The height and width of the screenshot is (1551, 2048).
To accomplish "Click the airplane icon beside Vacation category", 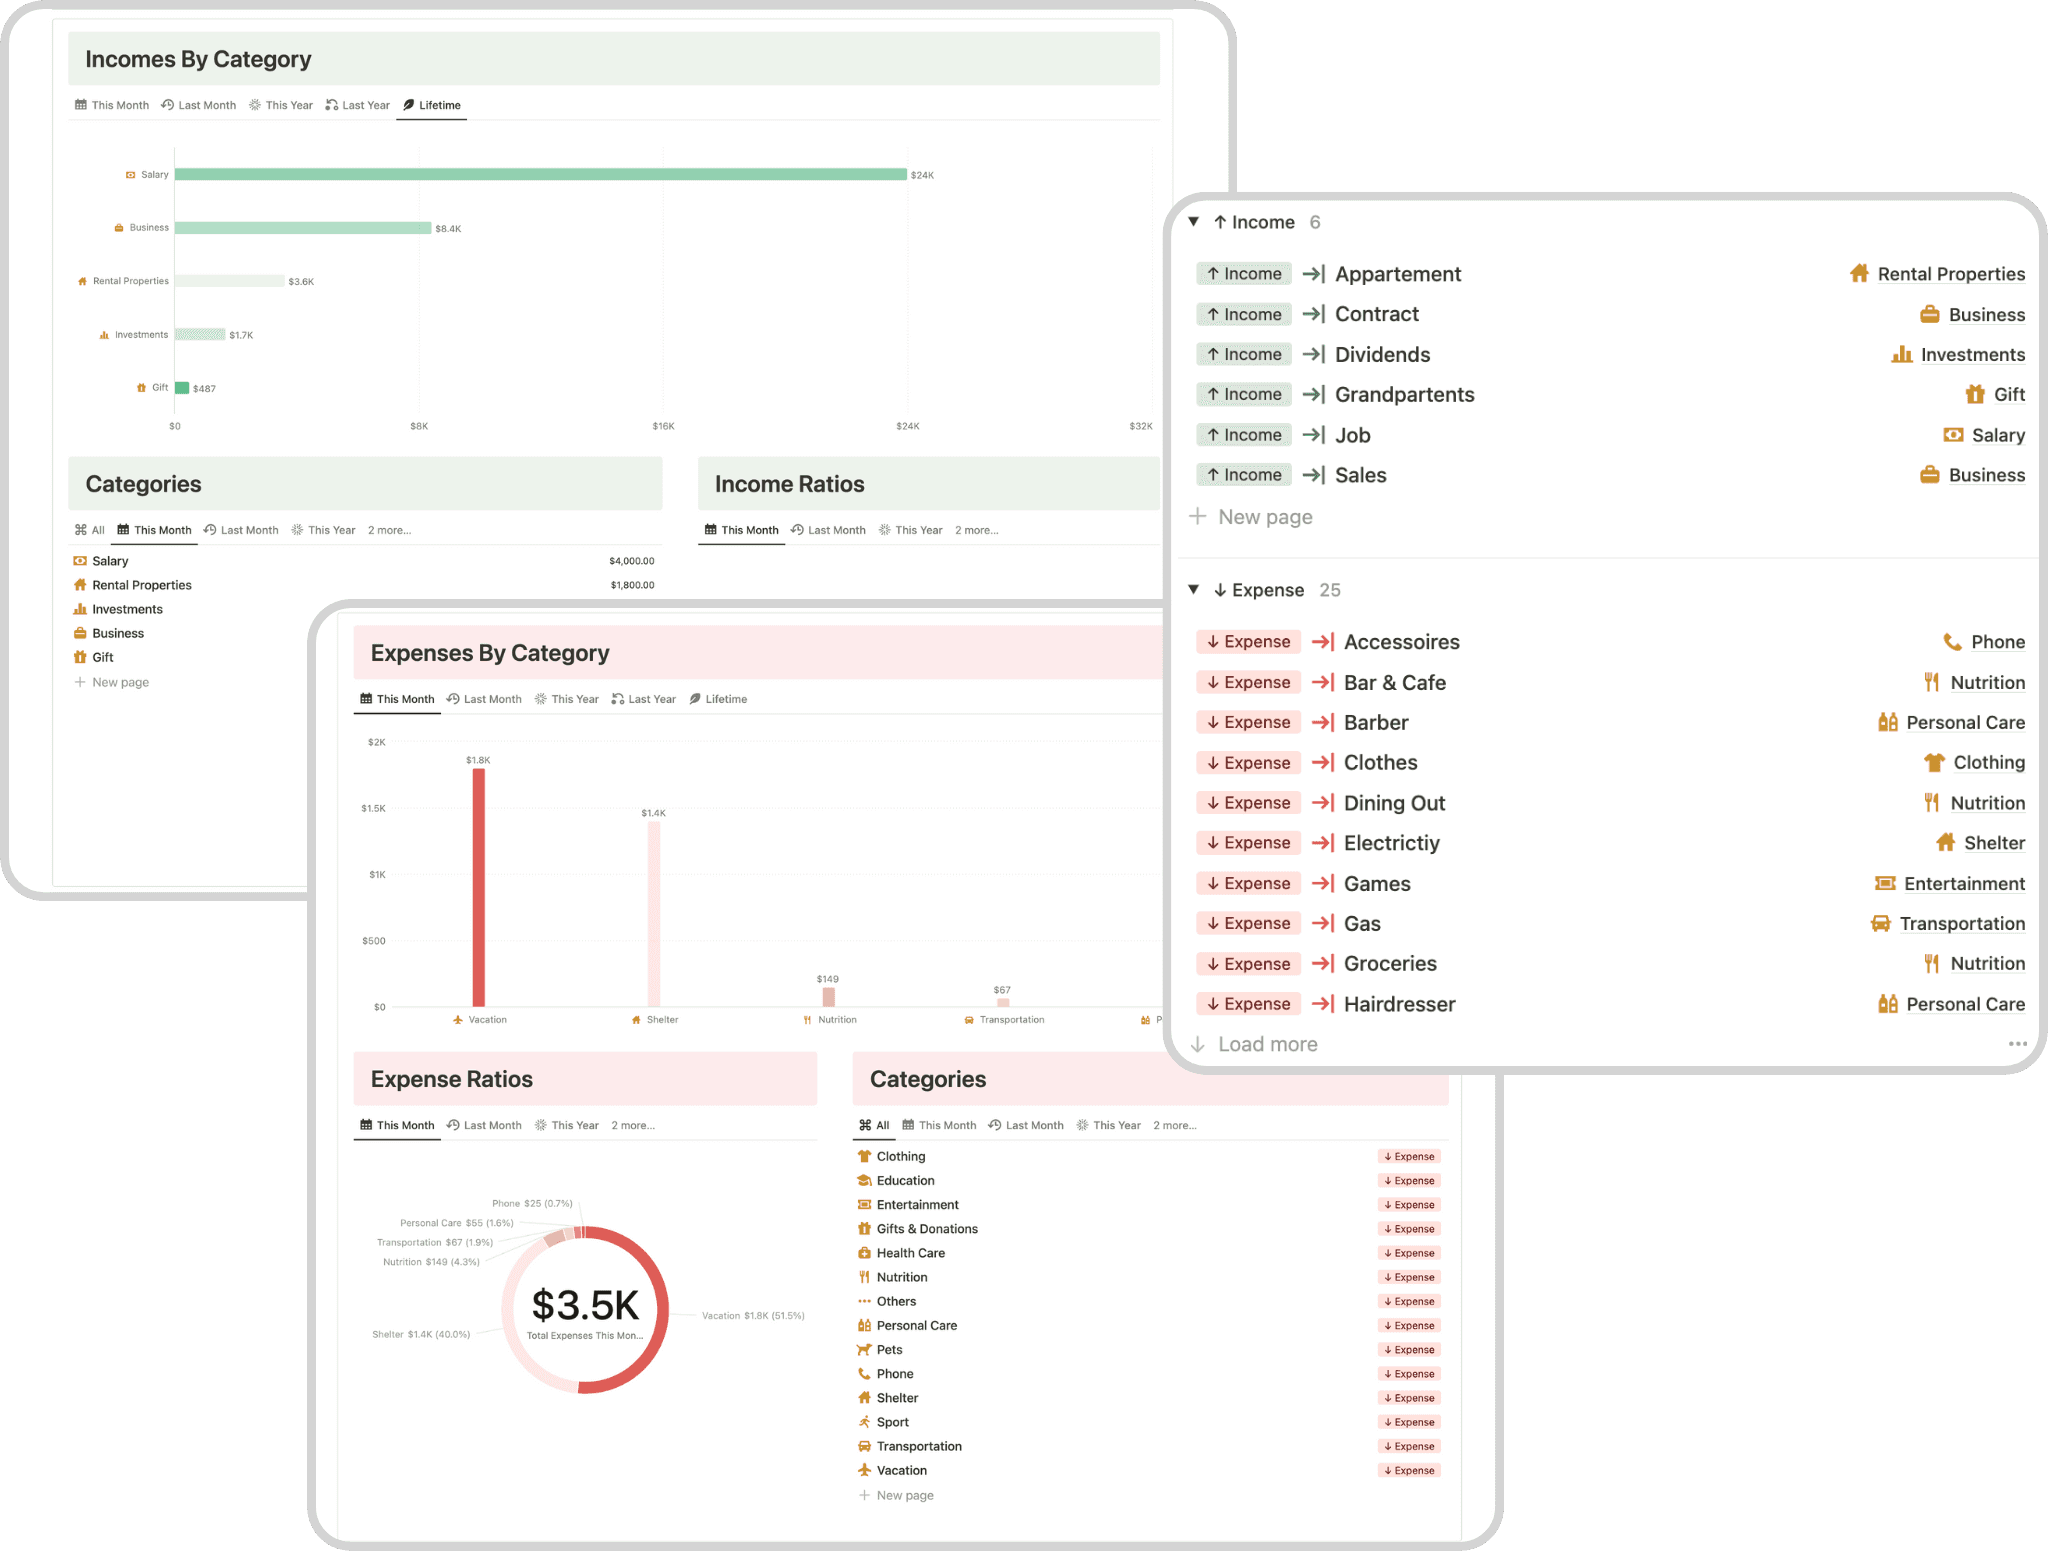I will coord(864,1470).
